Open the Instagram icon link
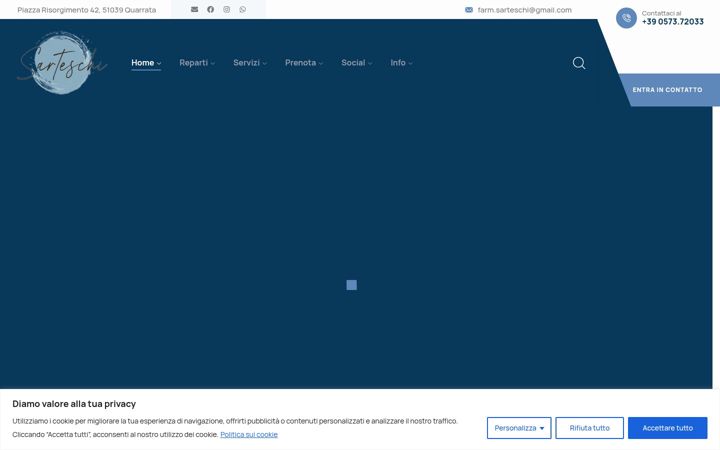 click(226, 9)
